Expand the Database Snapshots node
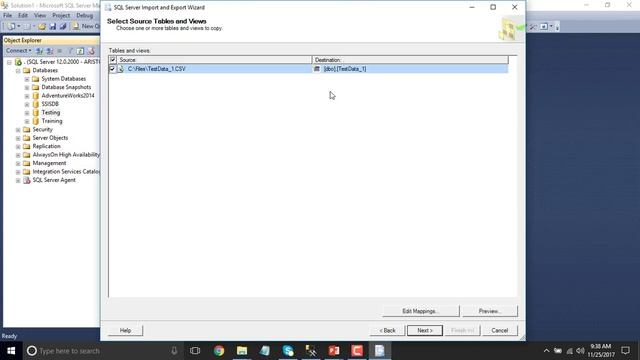Image resolution: width=640 pixels, height=360 pixels. coord(27,87)
